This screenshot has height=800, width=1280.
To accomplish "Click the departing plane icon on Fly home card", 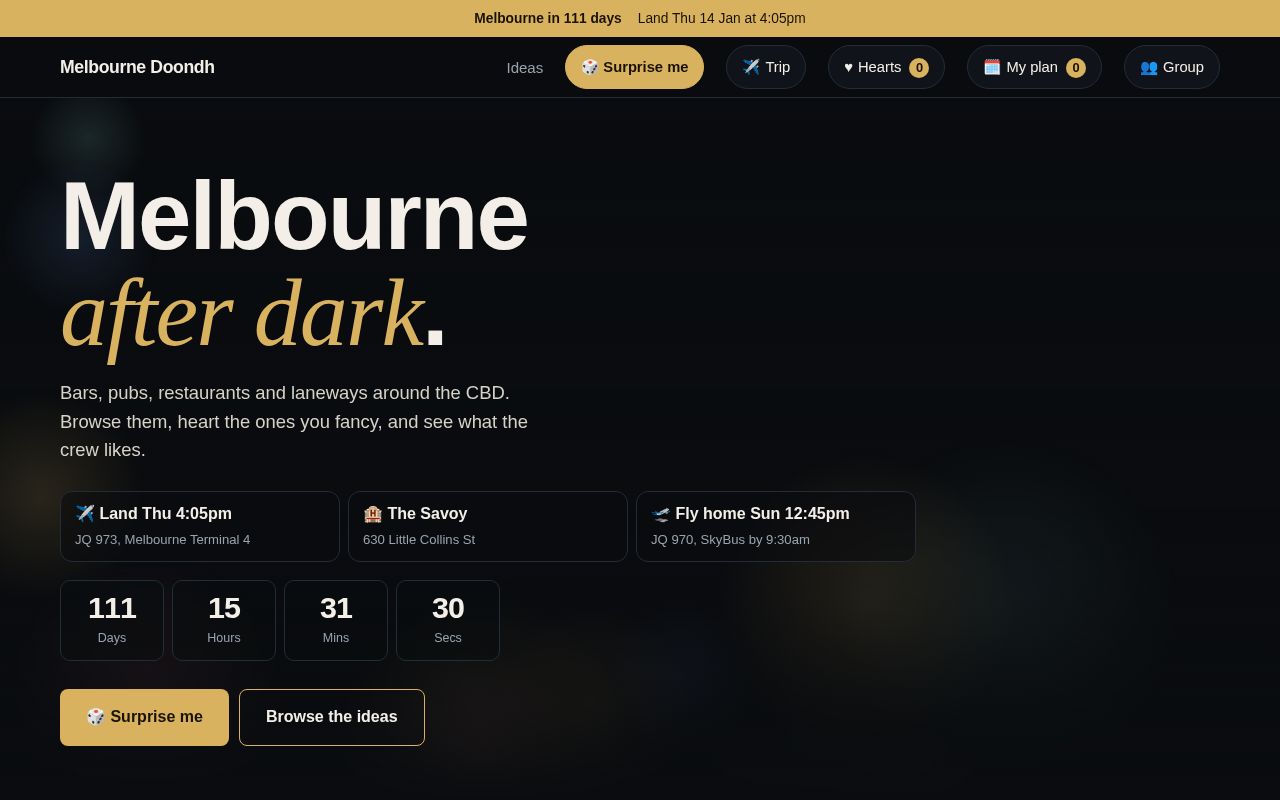I will [x=661, y=514].
